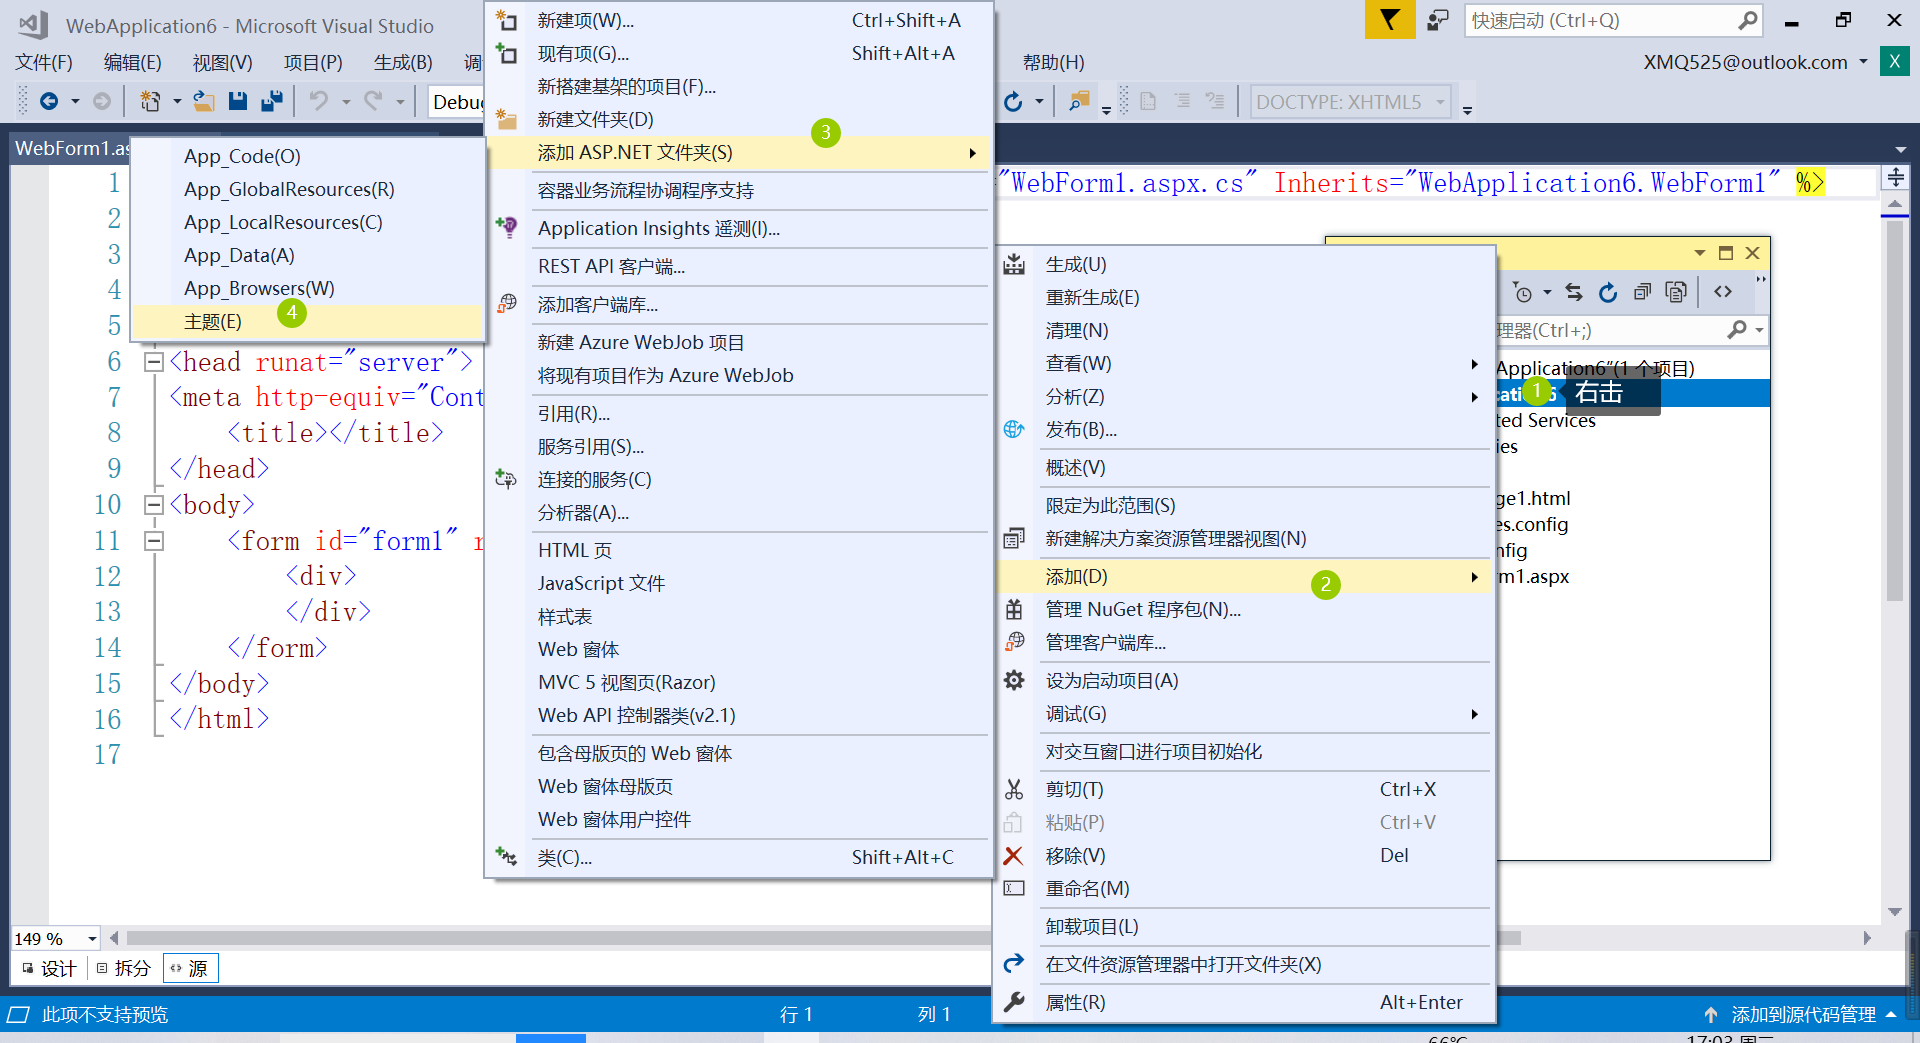The width and height of the screenshot is (1920, 1043).
Task: Open the Debug configuration dropdown
Action: [458, 101]
